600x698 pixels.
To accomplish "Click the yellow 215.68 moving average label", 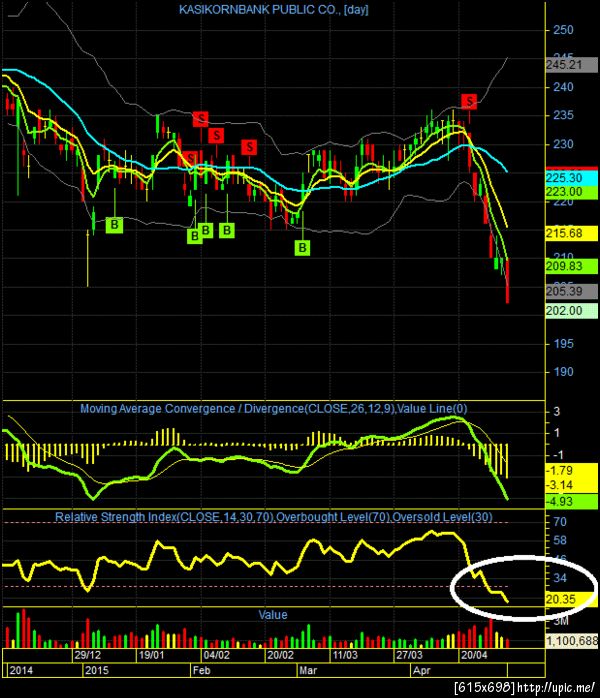I will (x=572, y=233).
